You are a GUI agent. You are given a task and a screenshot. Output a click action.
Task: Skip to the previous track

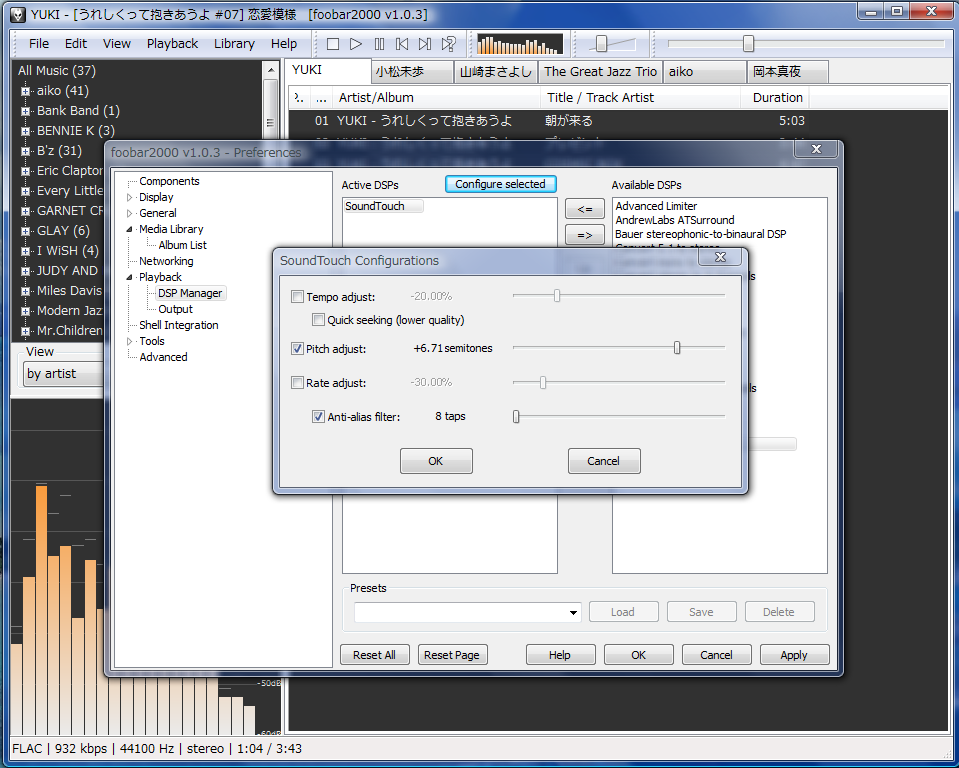(x=402, y=44)
